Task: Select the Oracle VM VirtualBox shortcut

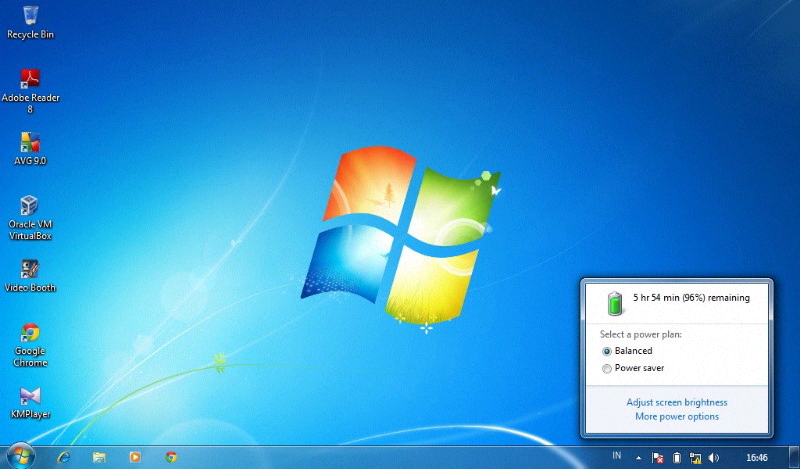Action: tap(30, 218)
